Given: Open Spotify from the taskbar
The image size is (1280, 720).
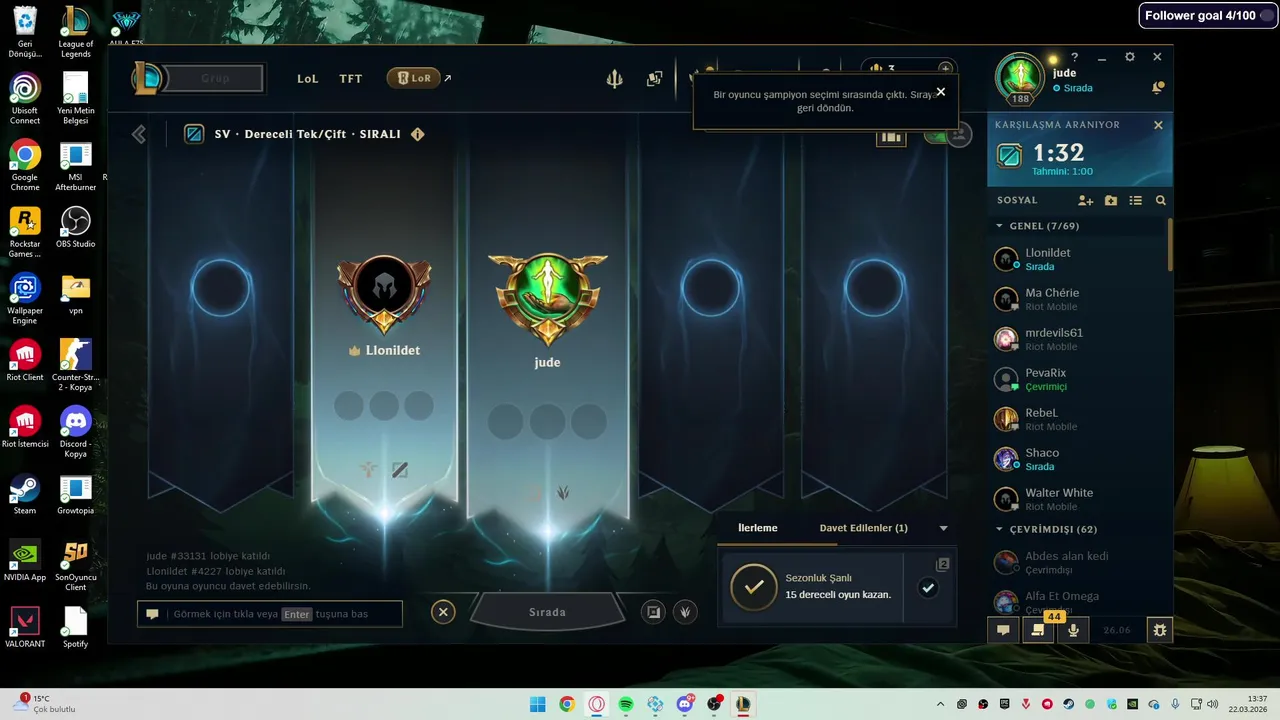Looking at the screenshot, I should [x=626, y=704].
